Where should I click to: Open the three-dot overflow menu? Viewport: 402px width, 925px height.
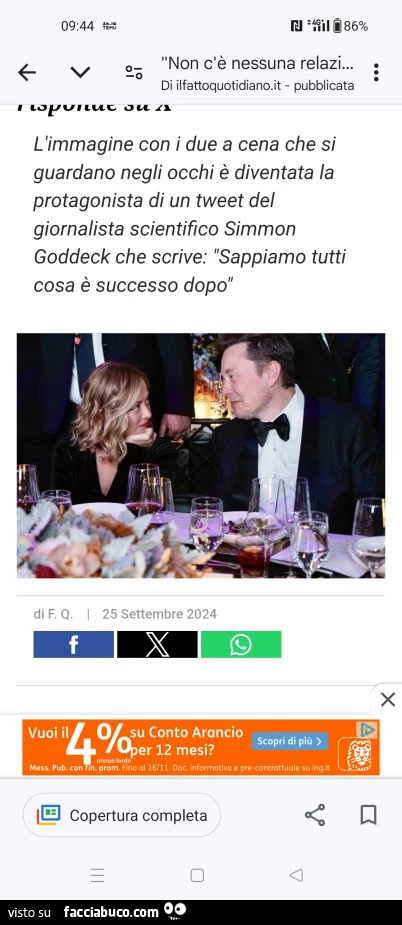coord(376,72)
